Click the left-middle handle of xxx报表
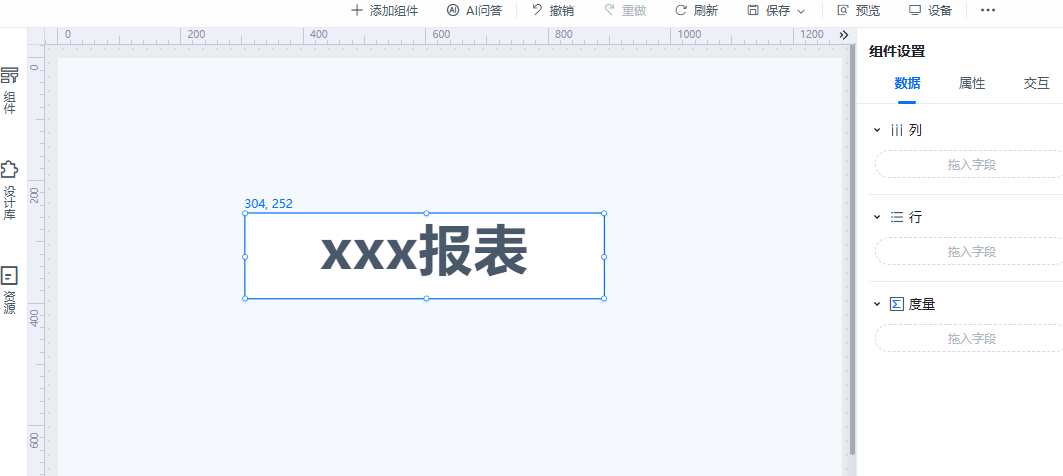This screenshot has height=476, width=1063. (245, 256)
